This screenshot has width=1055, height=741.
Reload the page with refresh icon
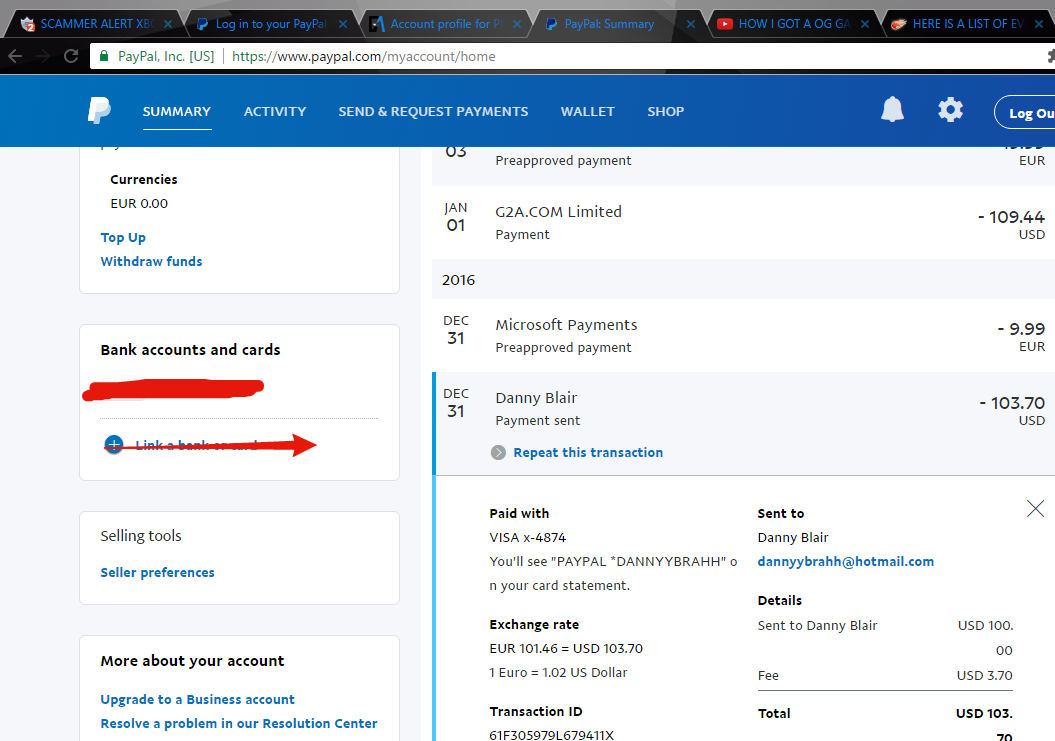pos(71,57)
